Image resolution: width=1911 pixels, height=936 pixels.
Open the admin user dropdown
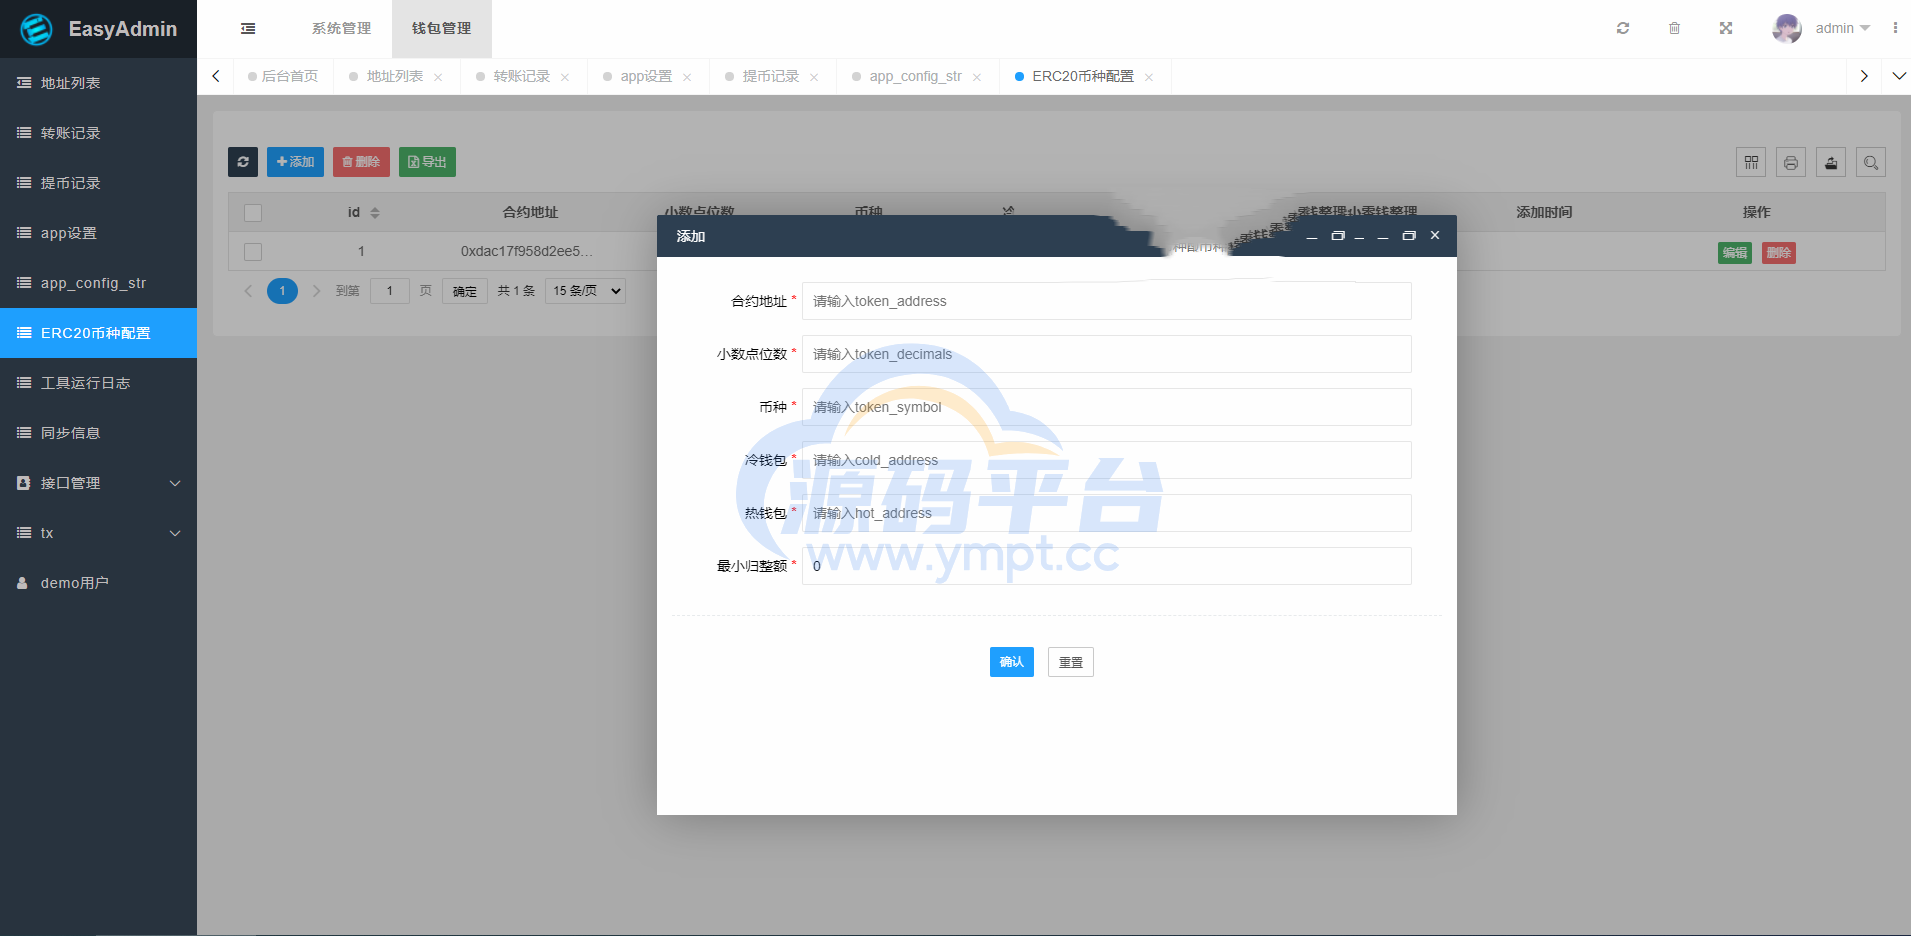(1843, 28)
